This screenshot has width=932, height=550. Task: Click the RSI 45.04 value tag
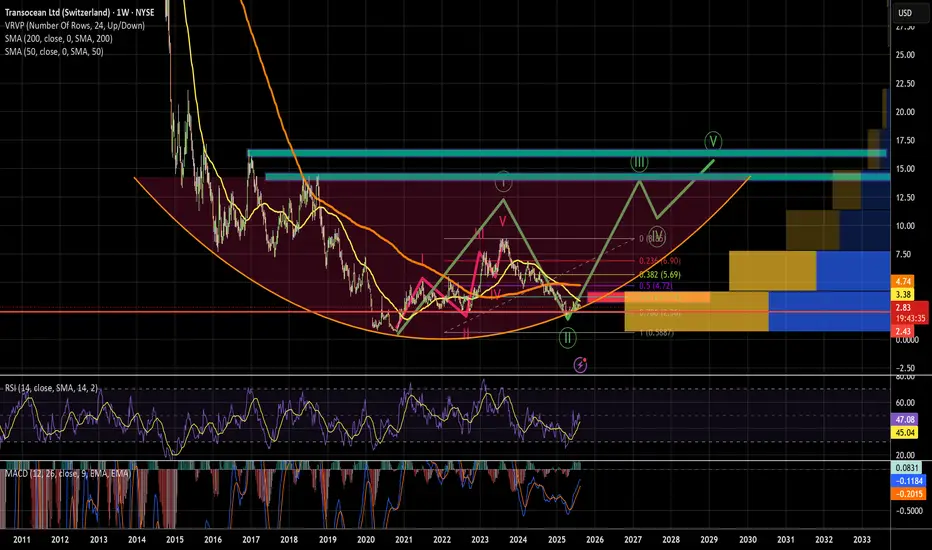click(905, 432)
